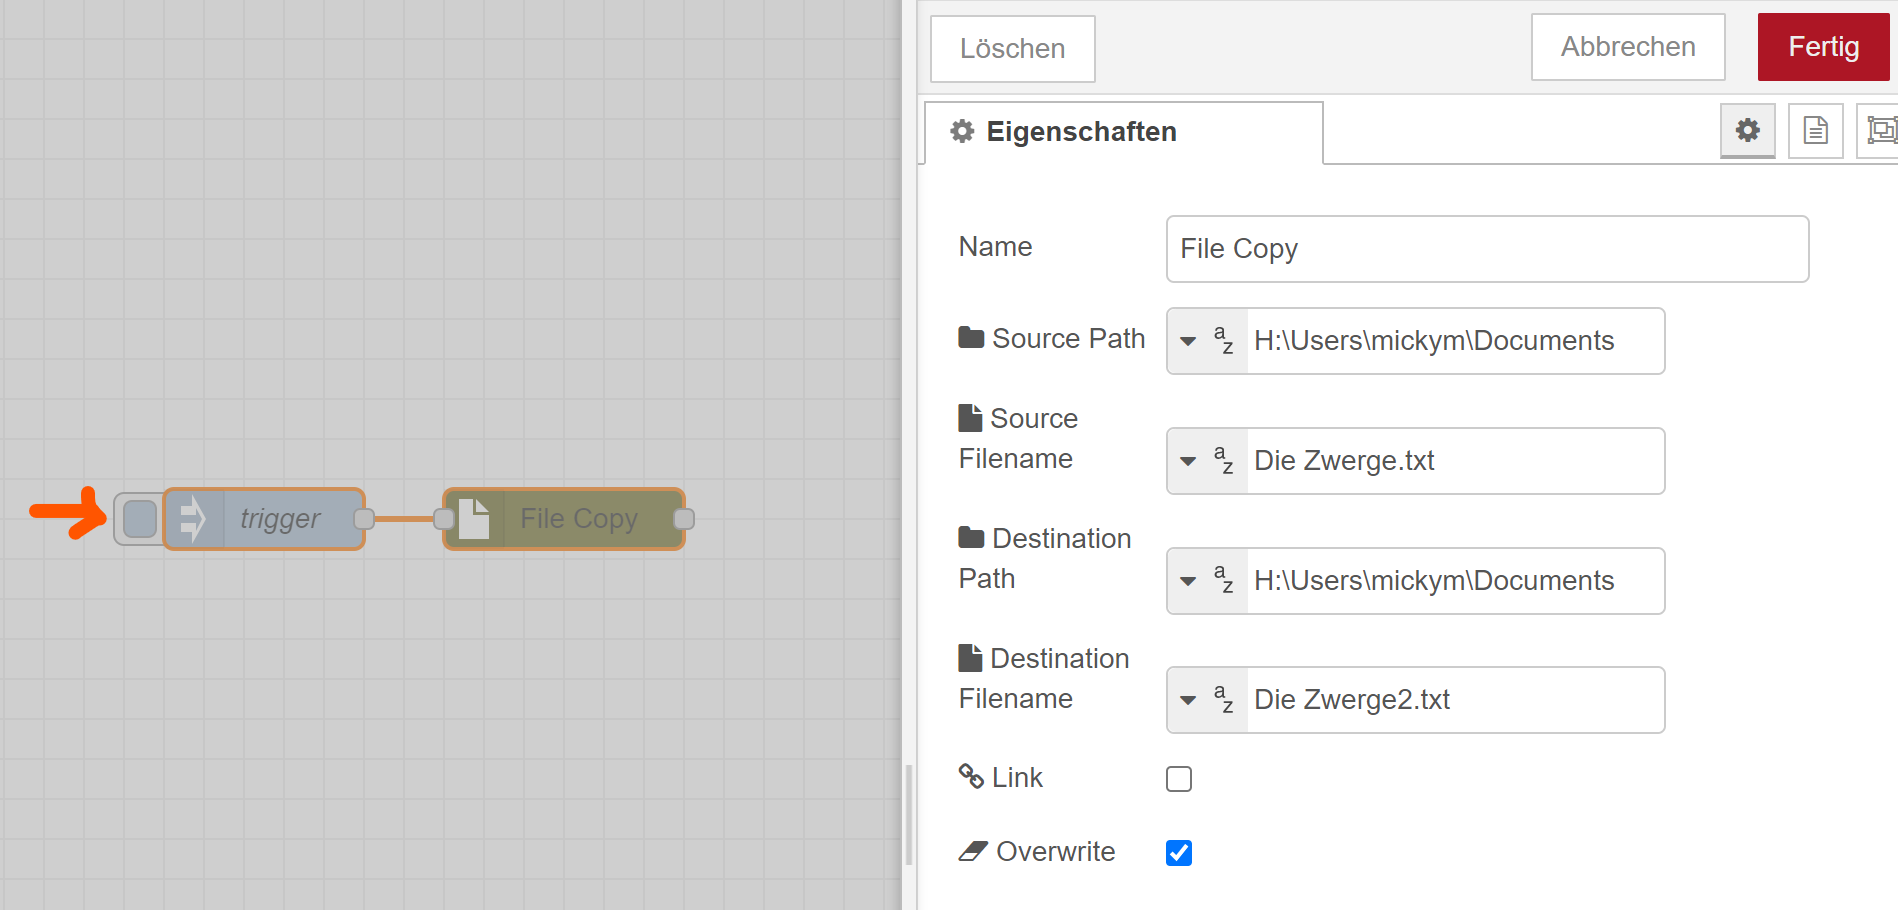Click the trigger node inject button
1898x910 pixels.
(x=139, y=519)
